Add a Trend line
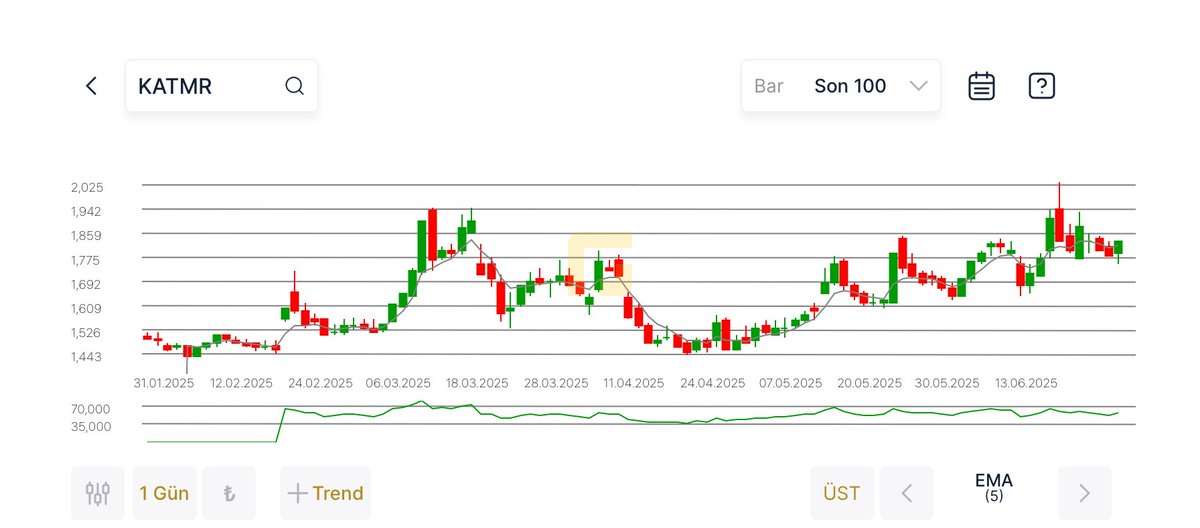The height and width of the screenshot is (528, 1200). (325, 493)
